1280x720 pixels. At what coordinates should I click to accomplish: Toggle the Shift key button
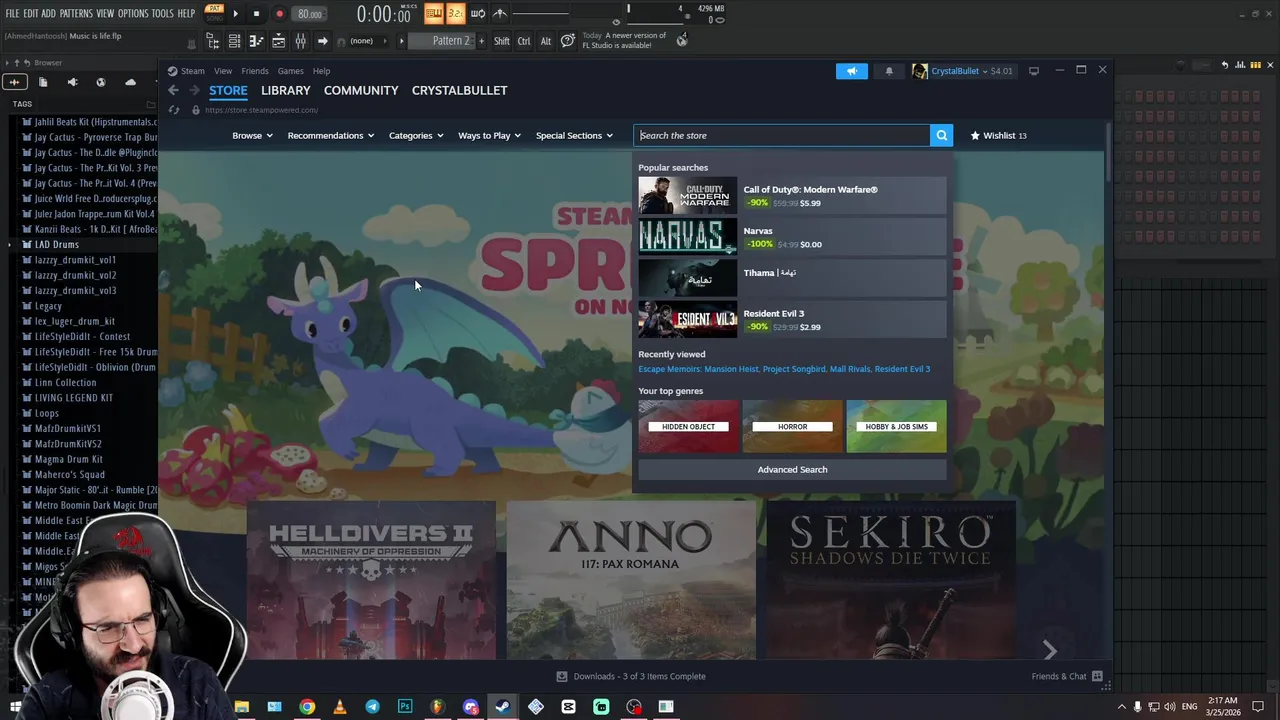[x=502, y=41]
